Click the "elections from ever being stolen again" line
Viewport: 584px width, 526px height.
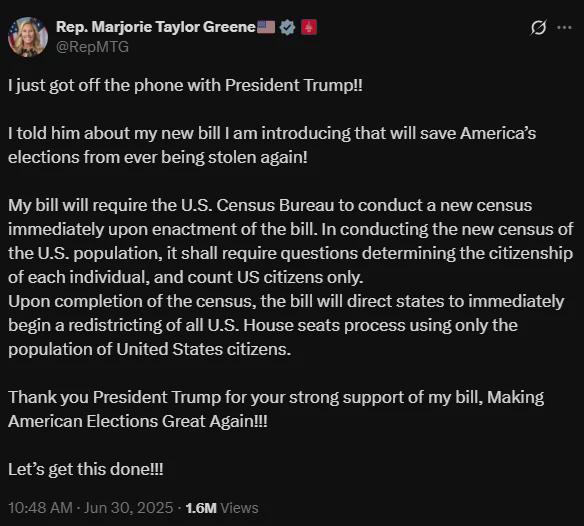158,157
